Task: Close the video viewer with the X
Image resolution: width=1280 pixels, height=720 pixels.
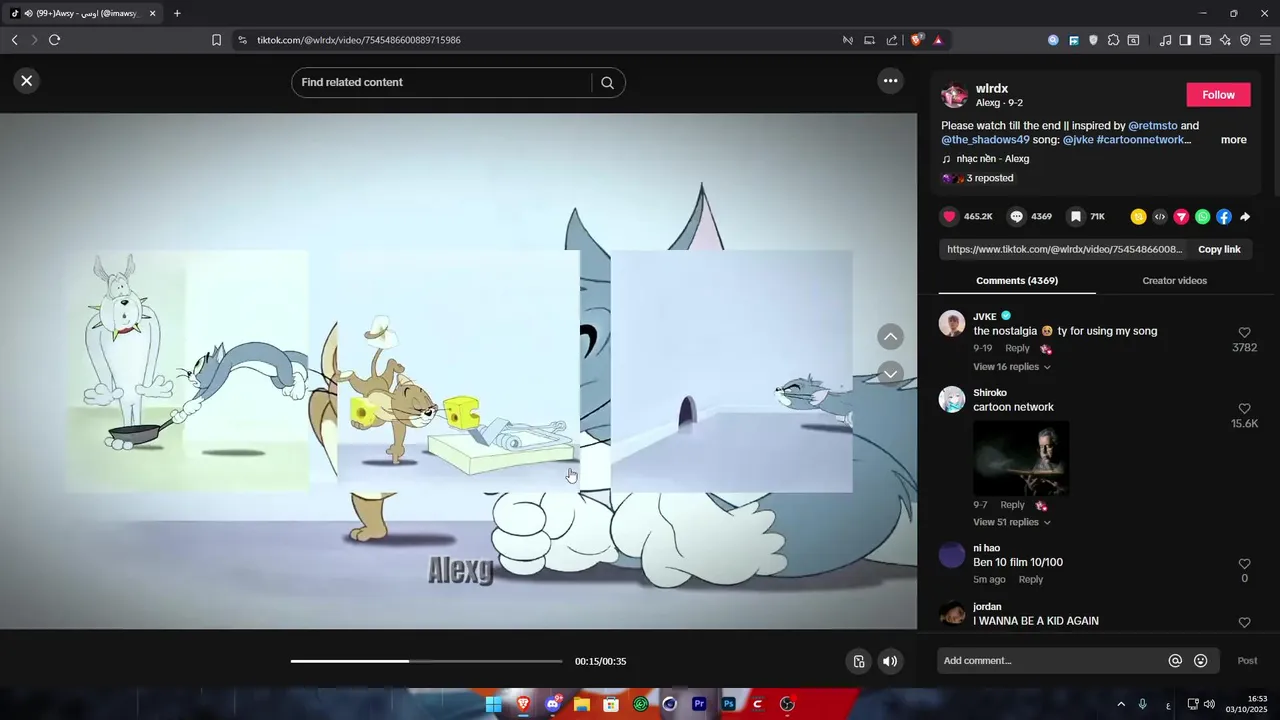Action: pos(27,81)
